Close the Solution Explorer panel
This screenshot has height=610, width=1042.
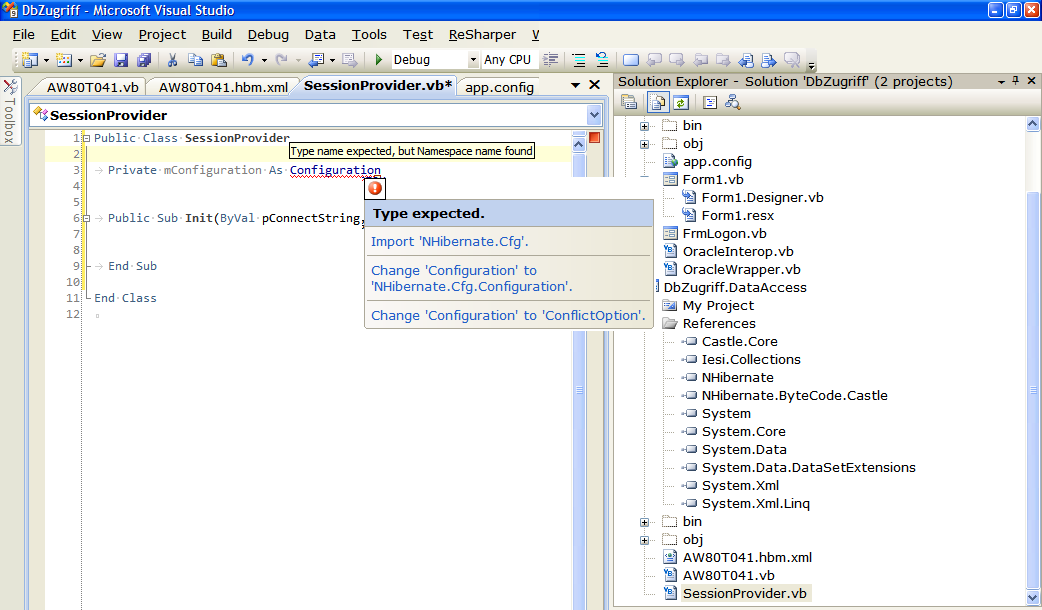[x=1031, y=81]
